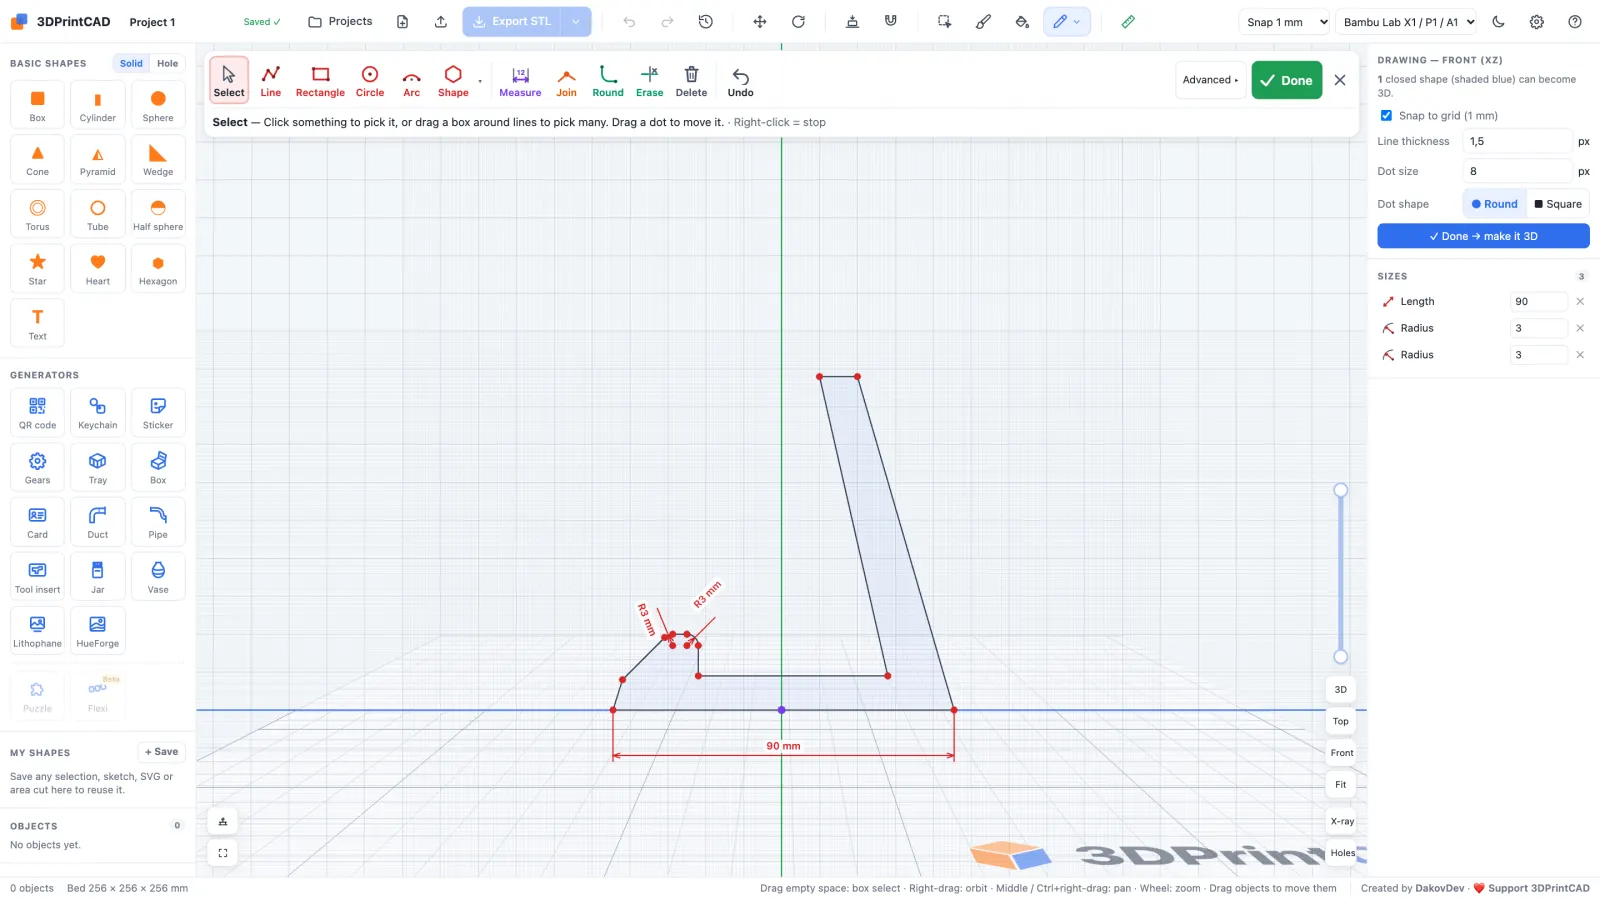Open the Projects menu
This screenshot has height=900, width=1600.
click(340, 21)
